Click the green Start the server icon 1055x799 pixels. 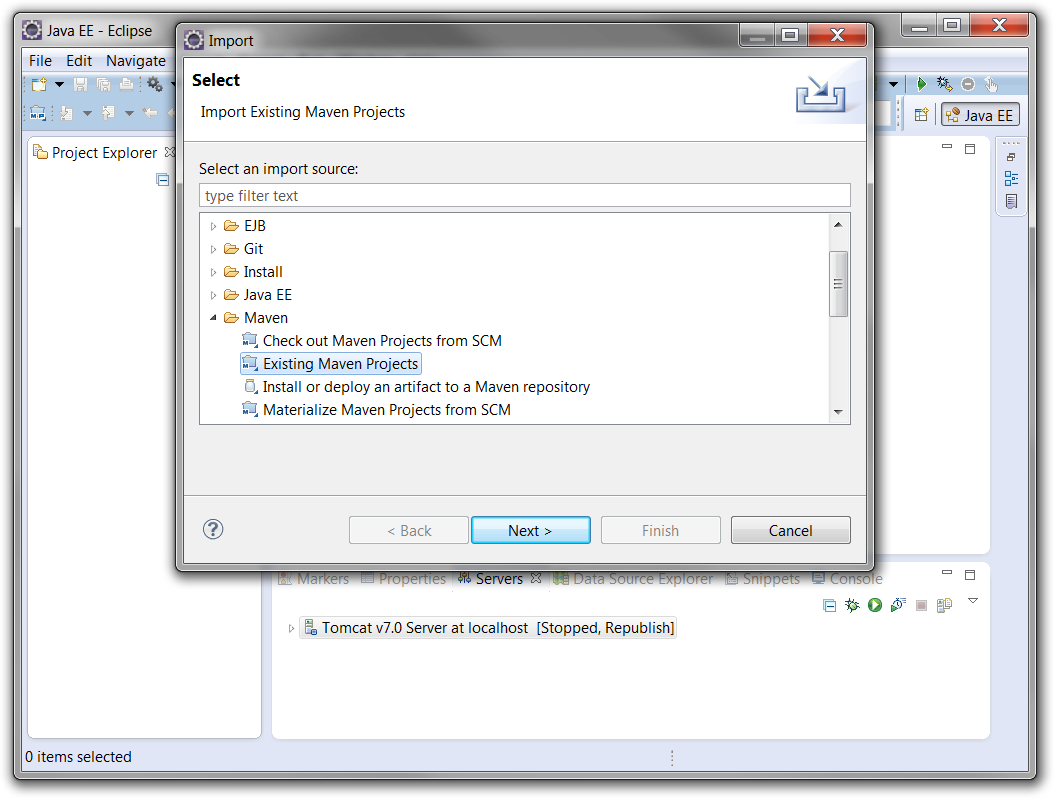875,605
